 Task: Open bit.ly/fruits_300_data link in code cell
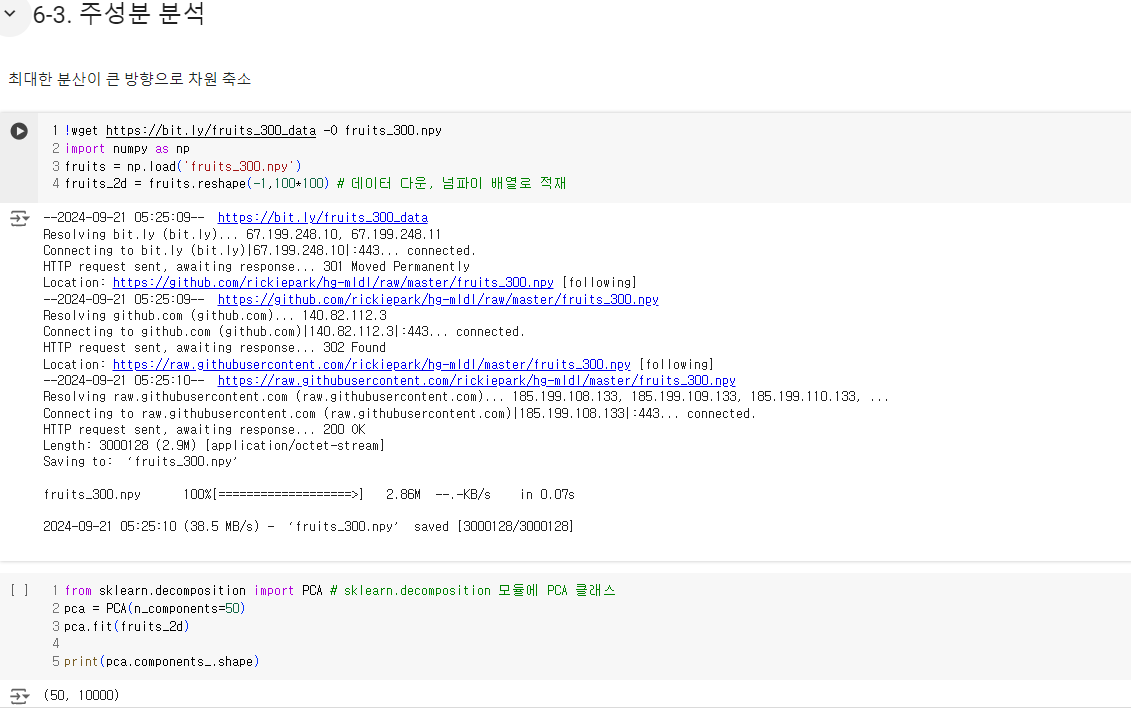click(211, 131)
